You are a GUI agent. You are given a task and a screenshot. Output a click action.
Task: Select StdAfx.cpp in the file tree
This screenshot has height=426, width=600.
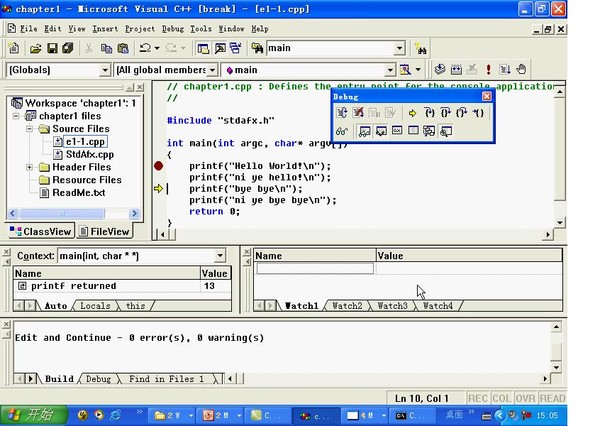pos(90,154)
